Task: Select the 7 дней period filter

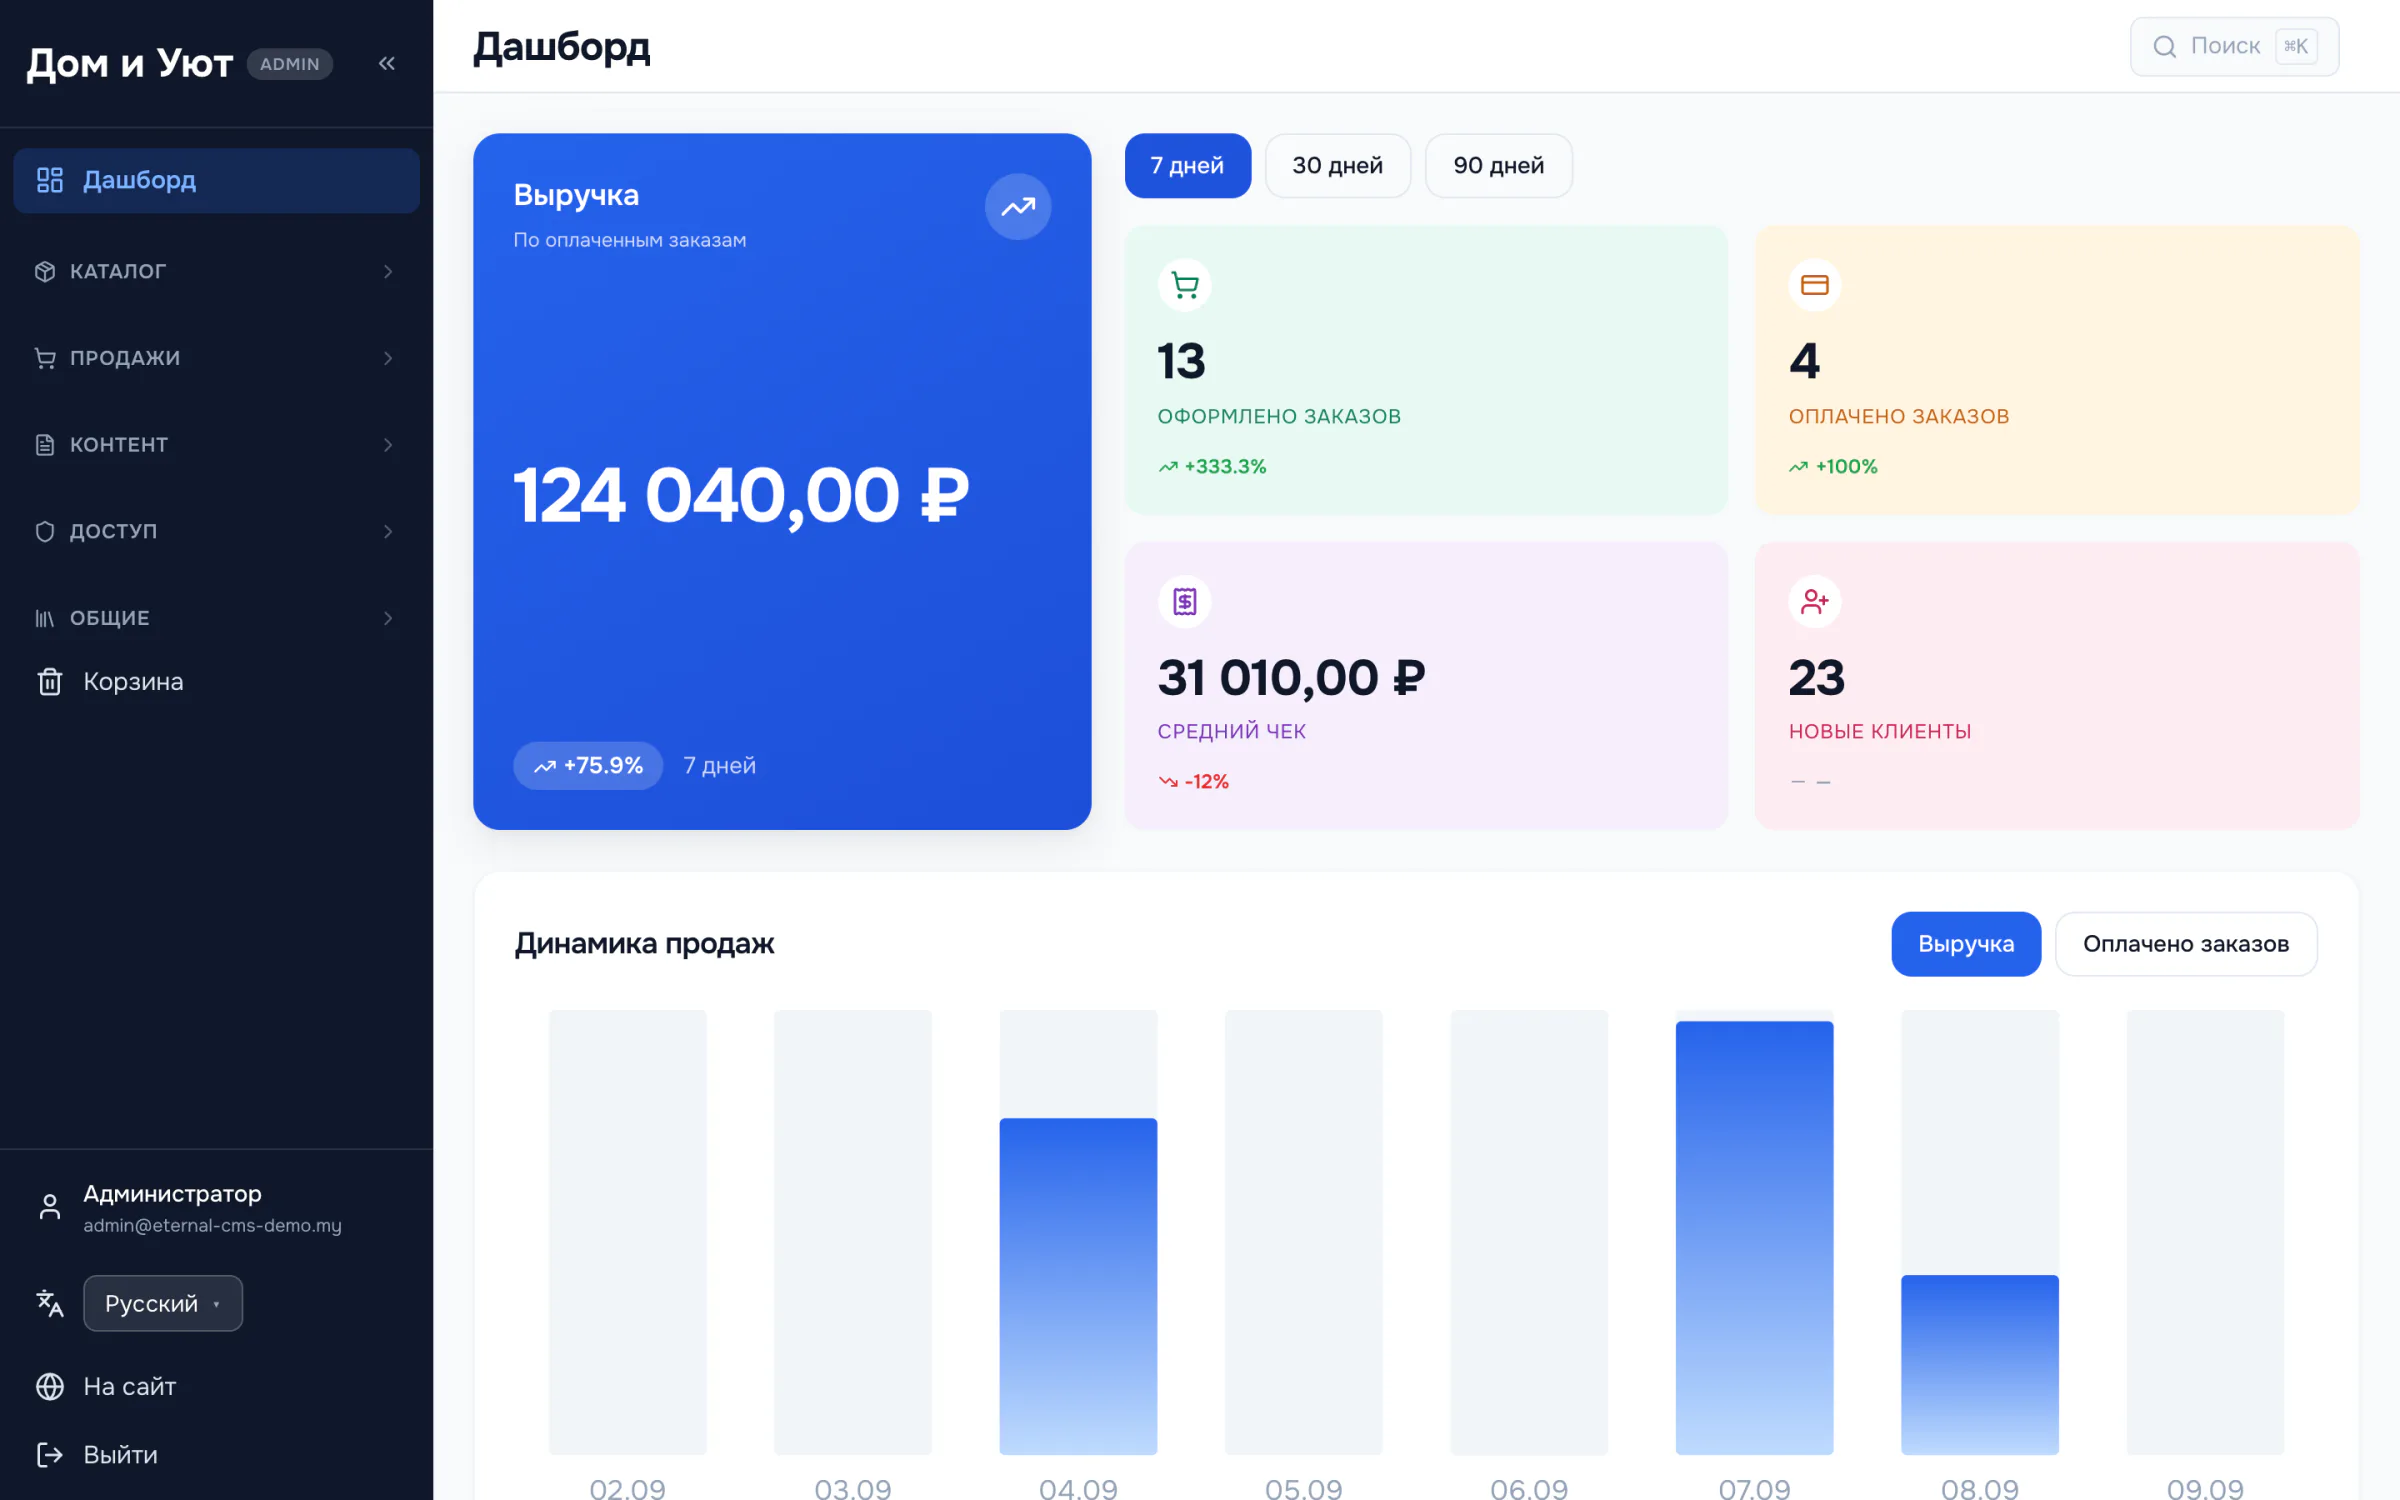Action: click(x=1187, y=166)
